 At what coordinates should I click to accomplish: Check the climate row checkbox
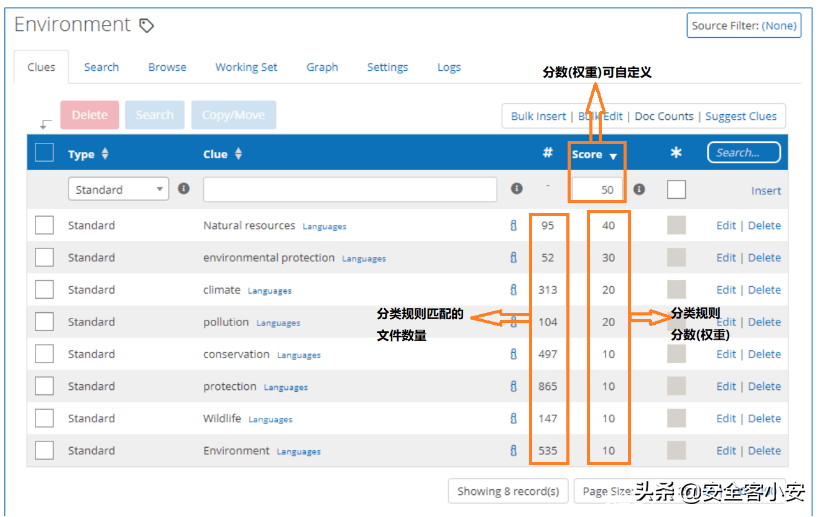pyautogui.click(x=44, y=290)
